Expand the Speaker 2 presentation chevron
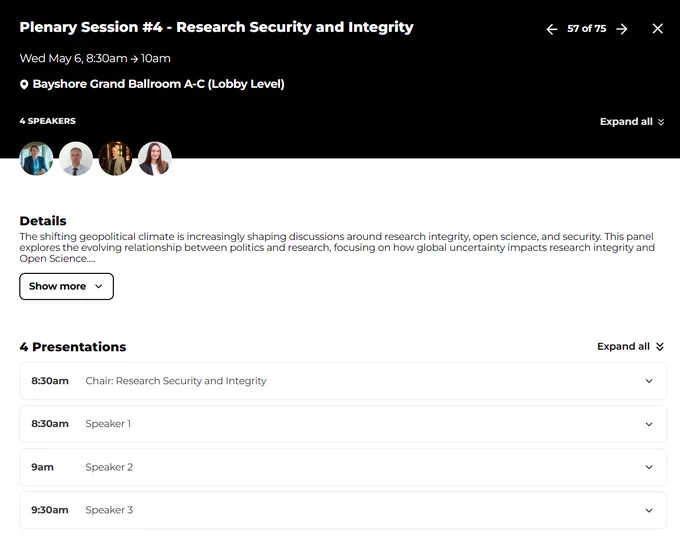The image size is (680, 552). pyautogui.click(x=649, y=467)
